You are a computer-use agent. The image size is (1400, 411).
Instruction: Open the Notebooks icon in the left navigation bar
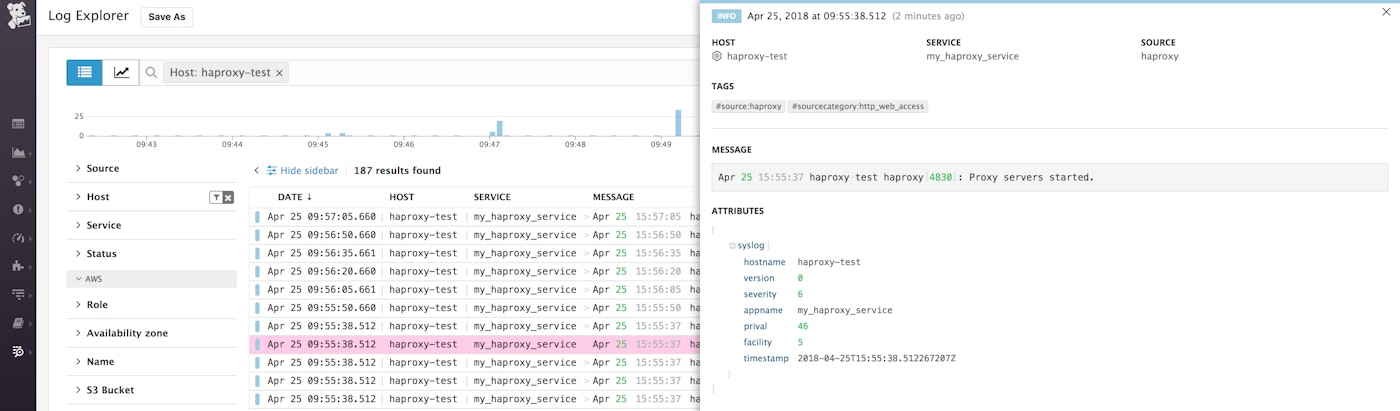pos(18,323)
